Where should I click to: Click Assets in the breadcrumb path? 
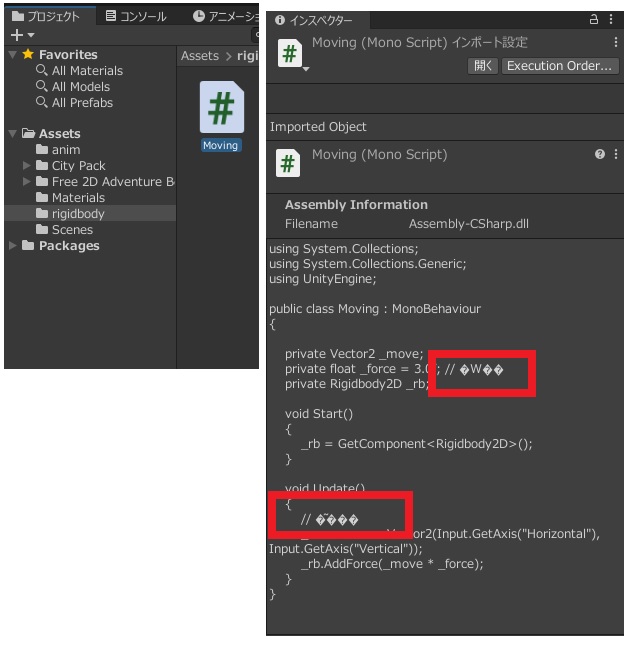point(200,56)
